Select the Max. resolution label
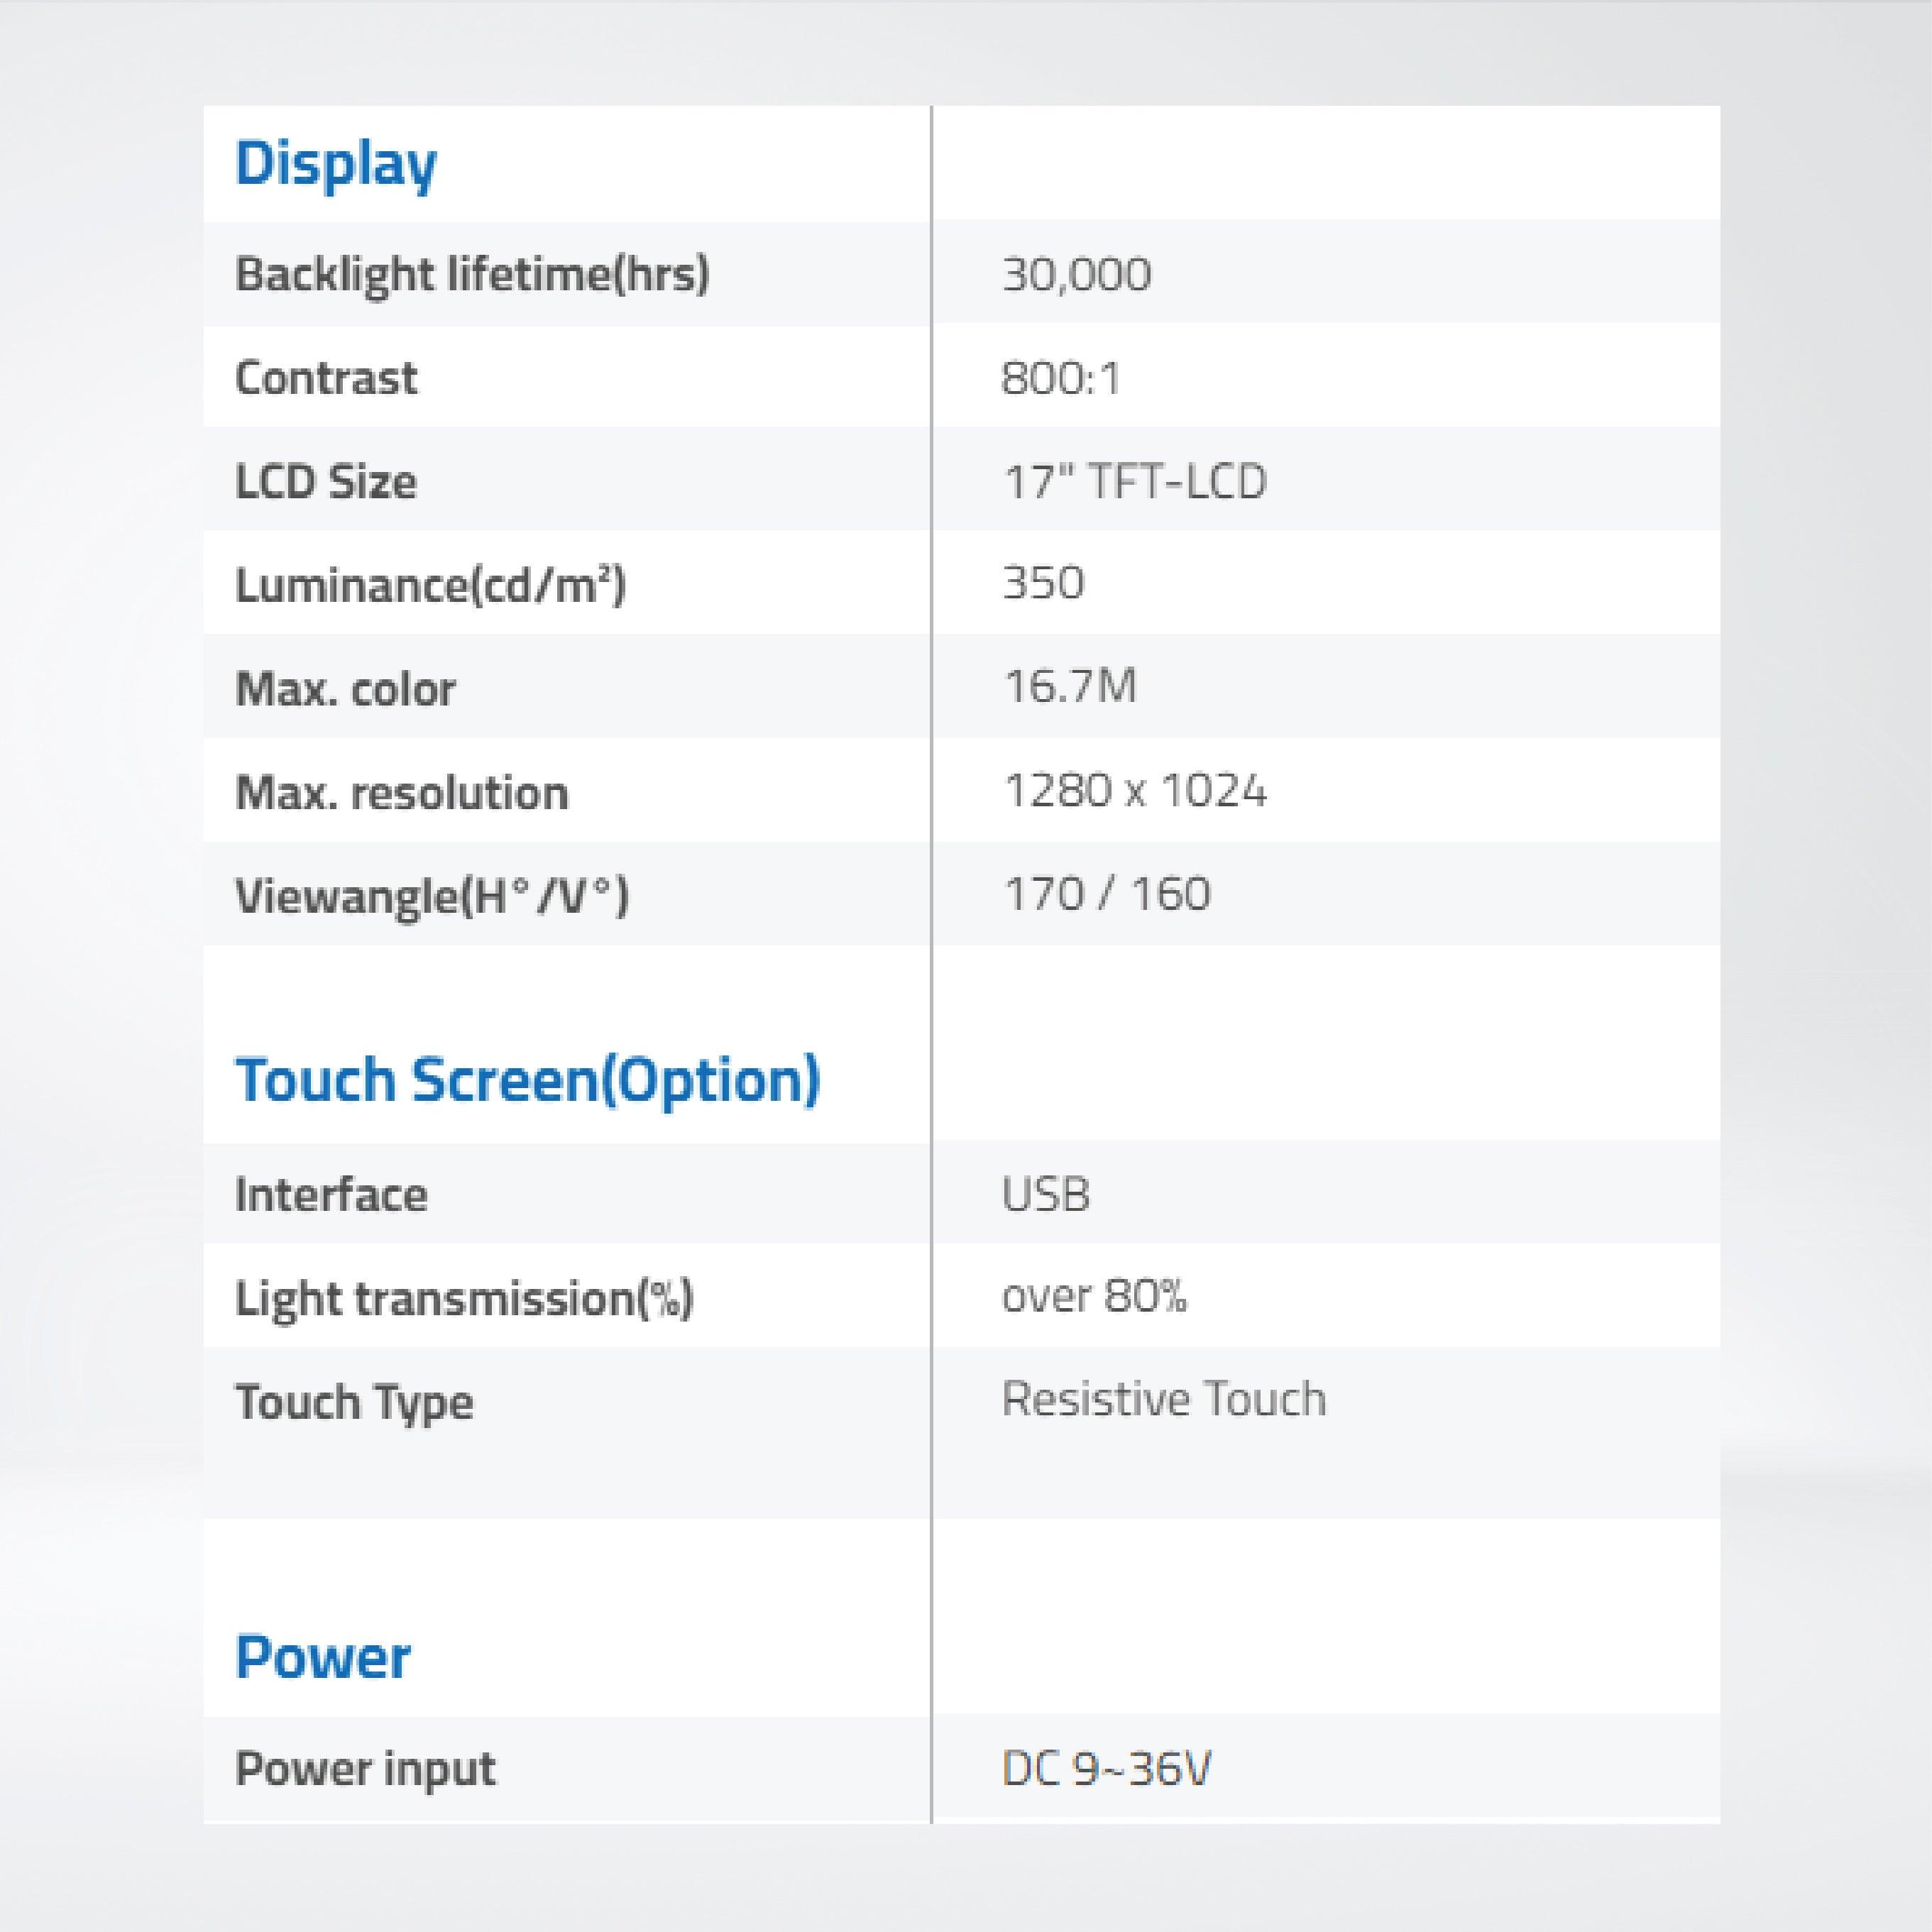Viewport: 1932px width, 1932px height. point(402,793)
